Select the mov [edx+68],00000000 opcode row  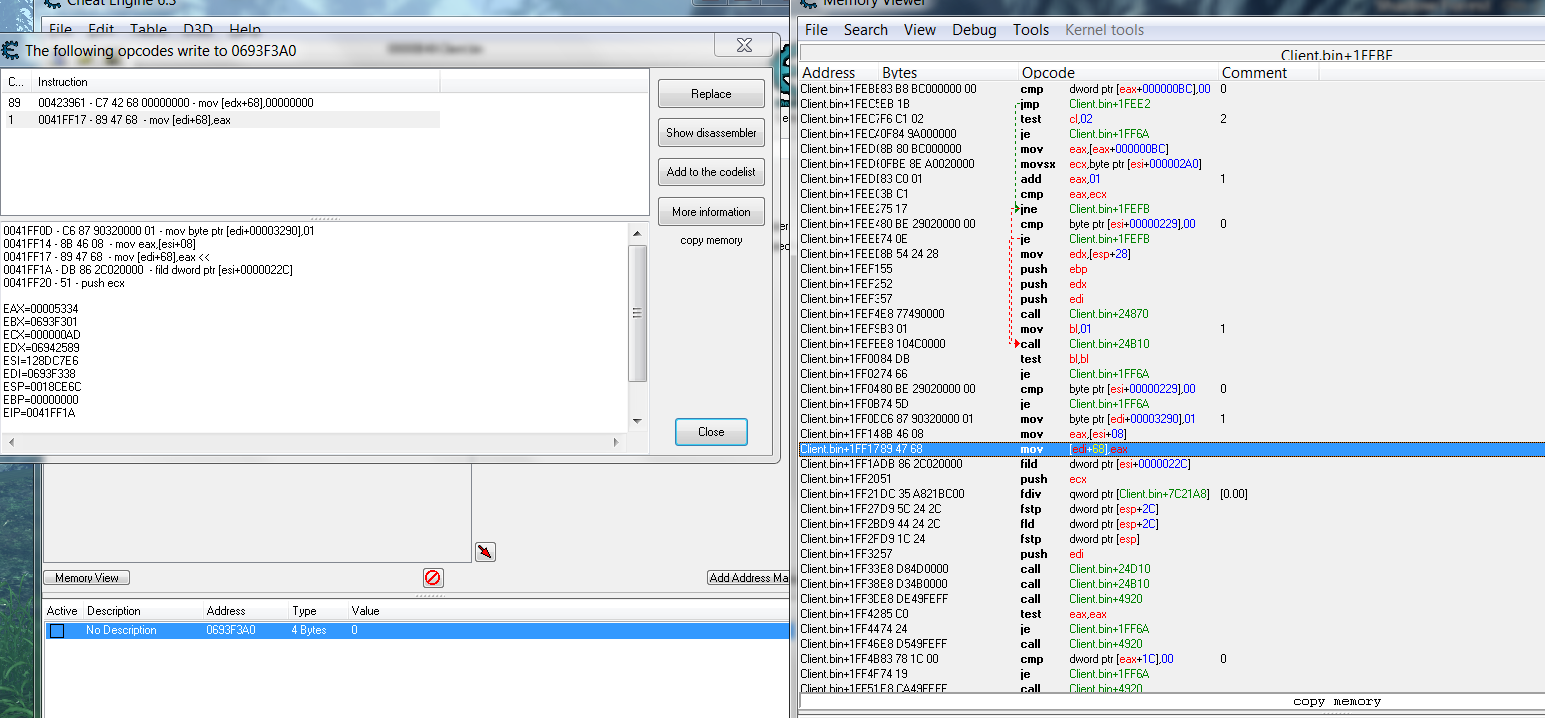point(176,103)
